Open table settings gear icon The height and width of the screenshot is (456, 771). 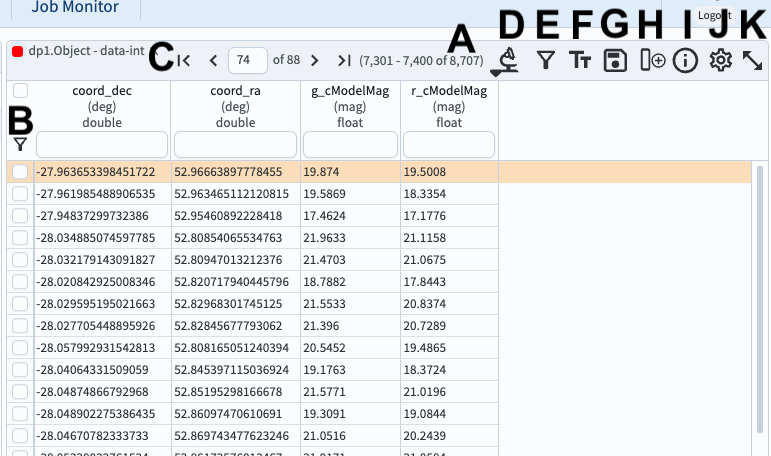[720, 61]
